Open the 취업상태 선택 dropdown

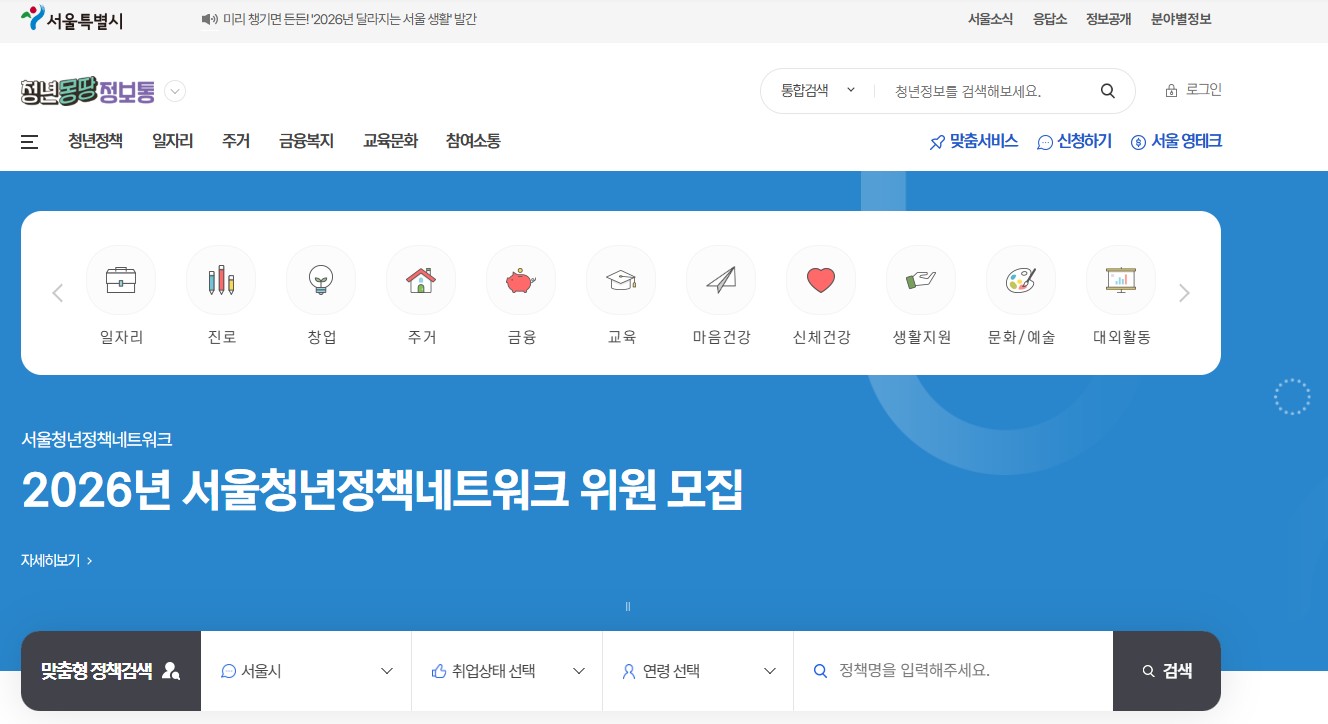tap(507, 671)
